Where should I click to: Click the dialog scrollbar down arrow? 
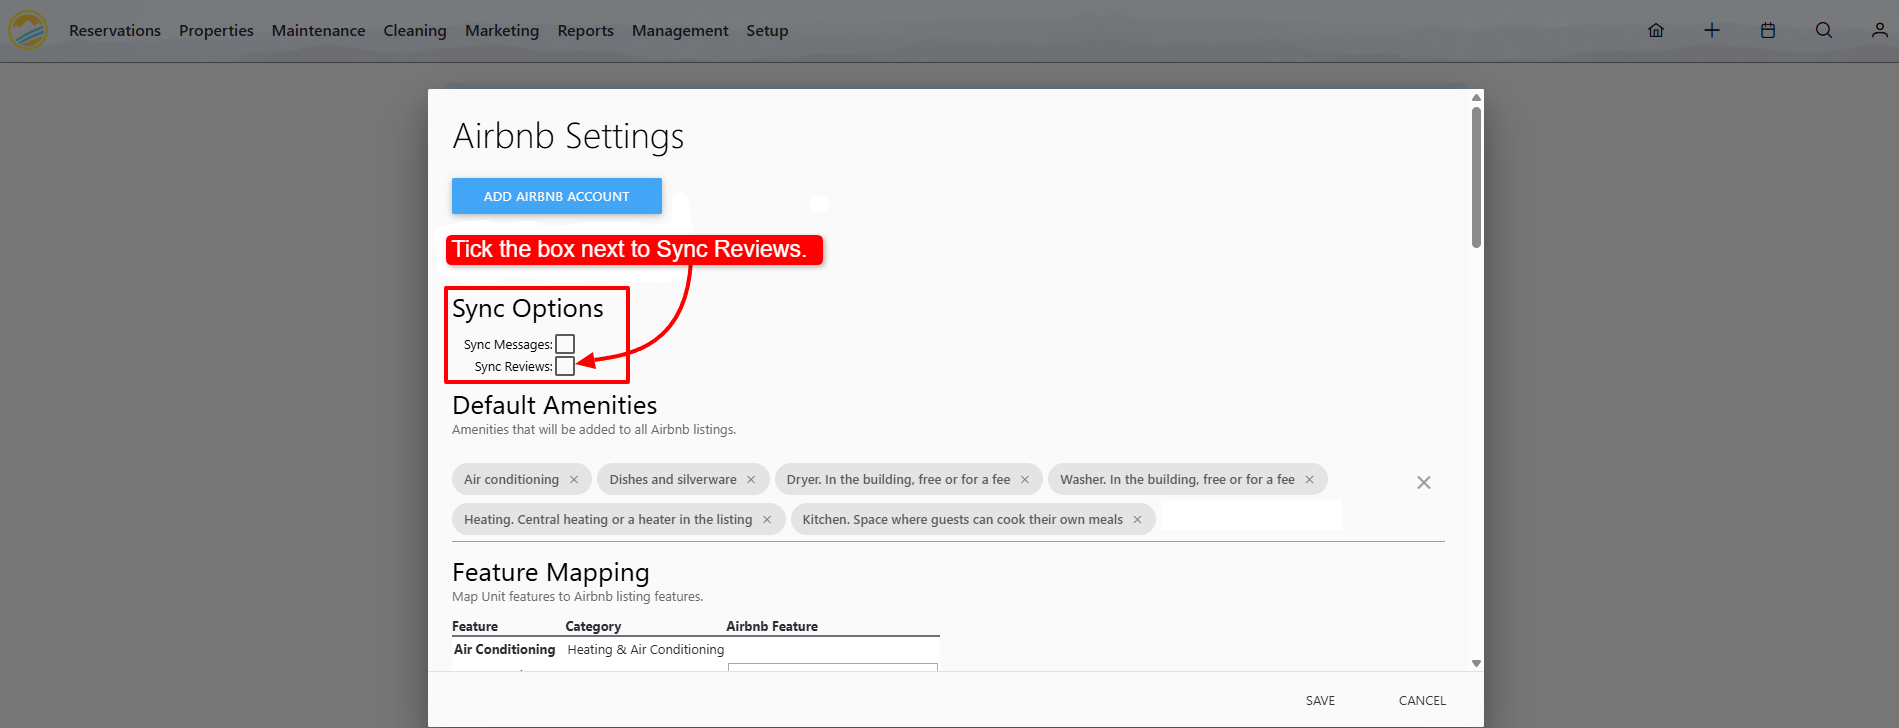pos(1476,663)
